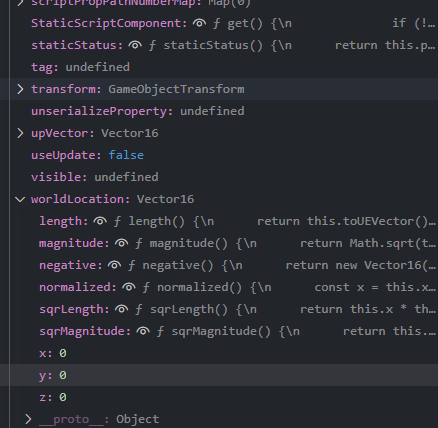Click the normalized() function text
Image resolution: width=438 pixels, height=428 pixels.
pos(199,287)
